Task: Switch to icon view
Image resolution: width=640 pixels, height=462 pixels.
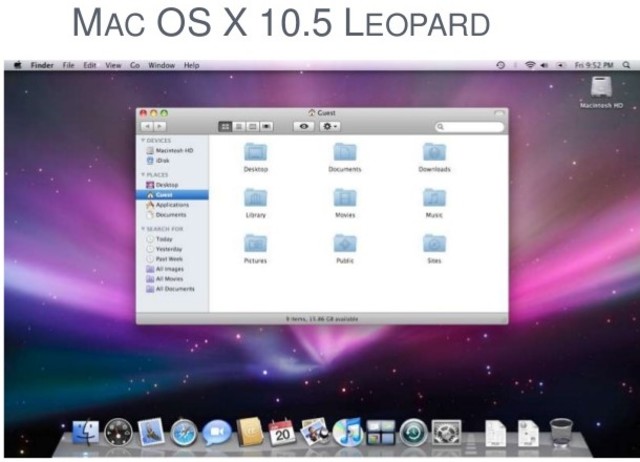Action: click(x=225, y=127)
